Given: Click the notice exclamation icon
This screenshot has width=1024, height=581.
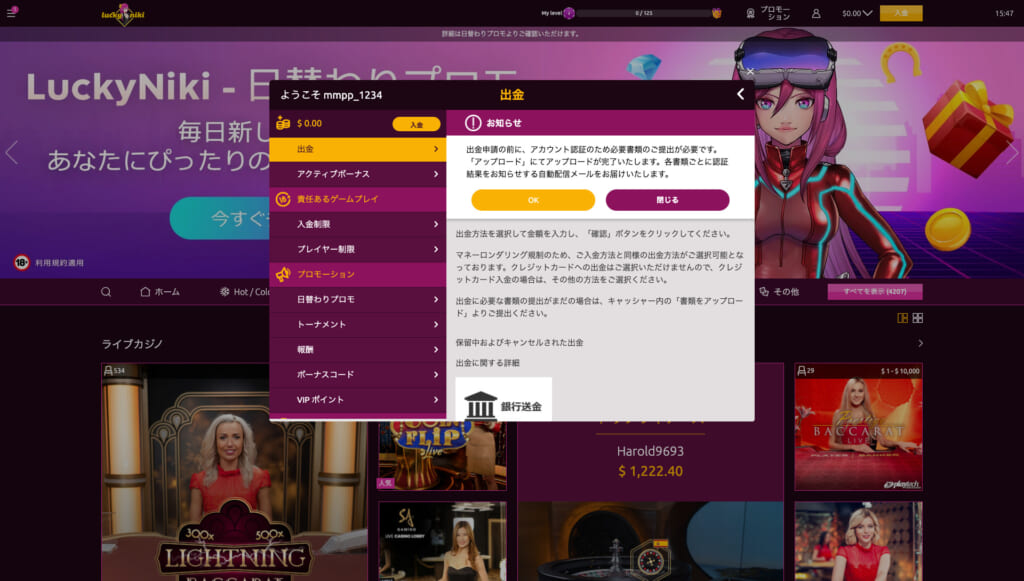Looking at the screenshot, I should pyautogui.click(x=473, y=123).
